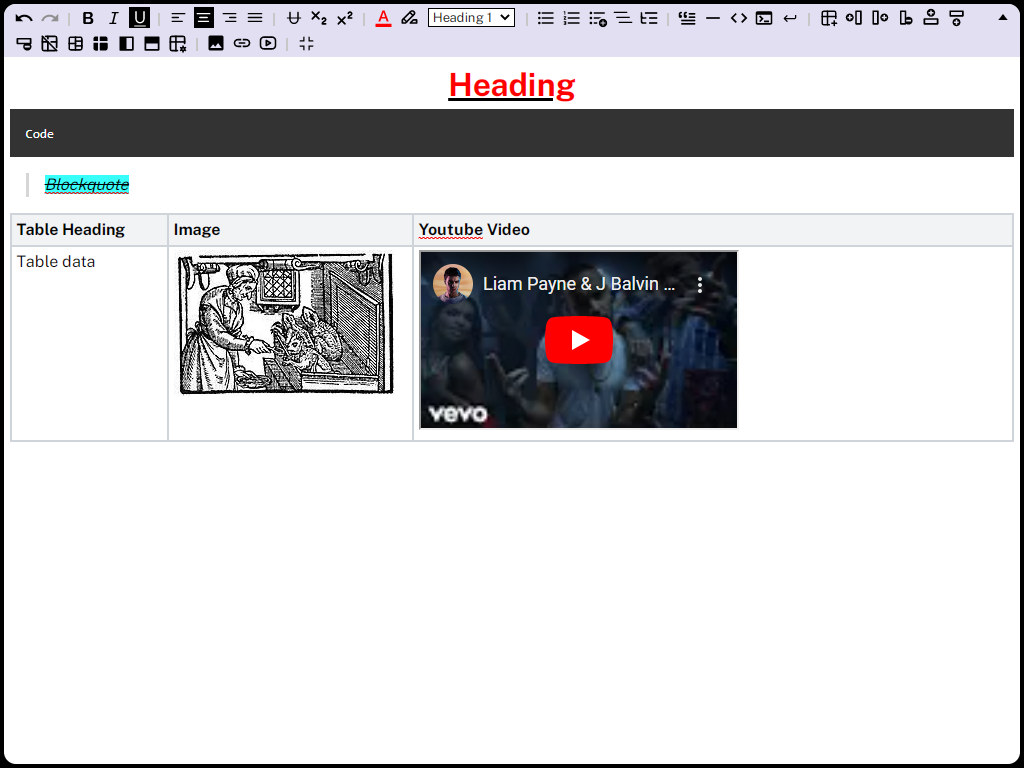Apply subscript formatting
This screenshot has height=768, width=1024.
point(319,18)
